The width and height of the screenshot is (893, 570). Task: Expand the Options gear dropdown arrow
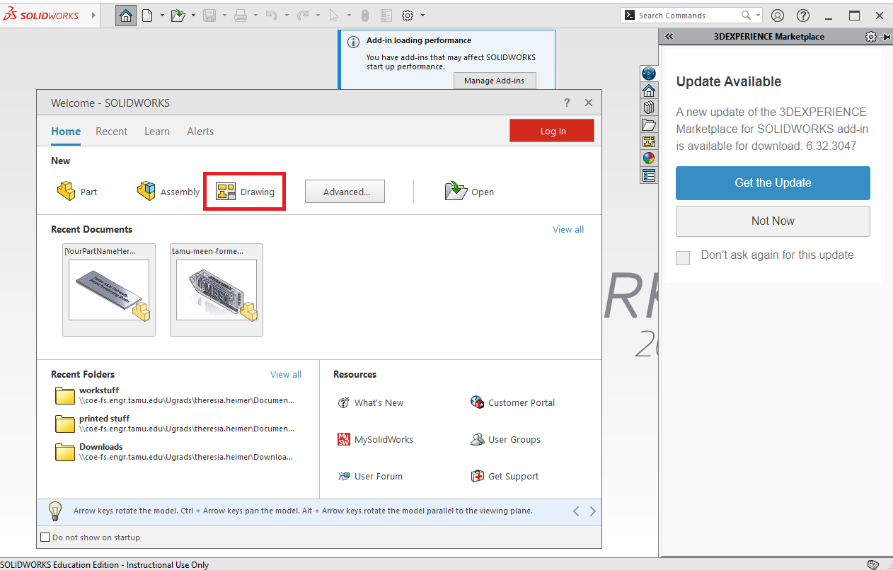[422, 16]
